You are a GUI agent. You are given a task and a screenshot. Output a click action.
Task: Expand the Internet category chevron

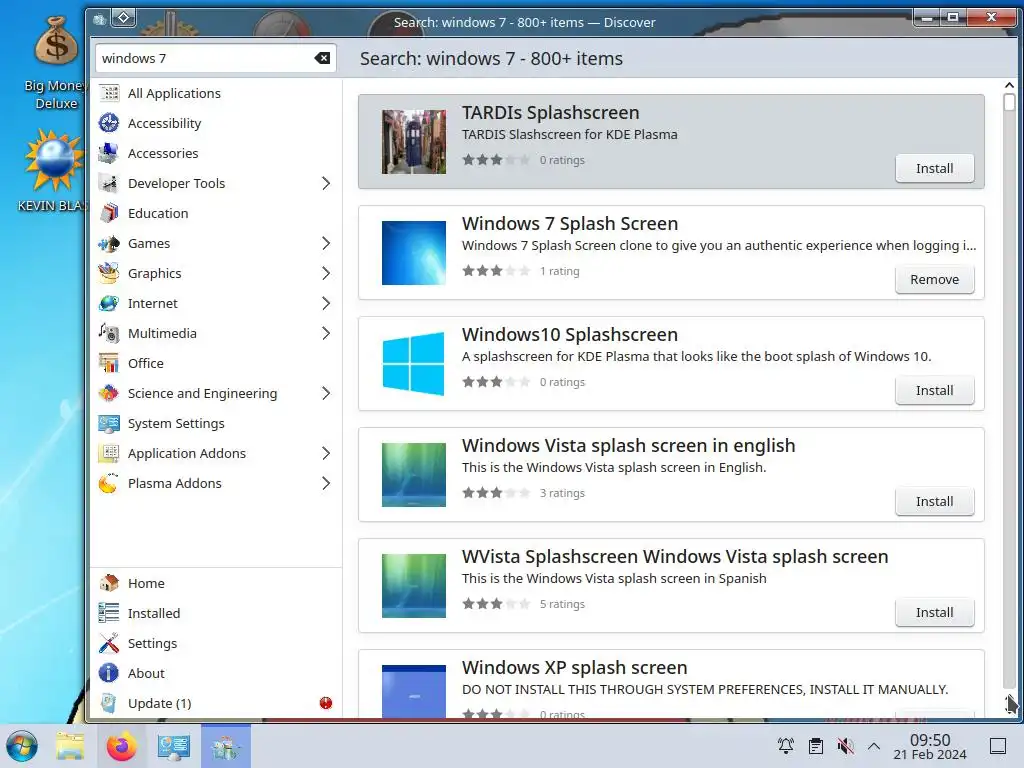click(x=326, y=304)
